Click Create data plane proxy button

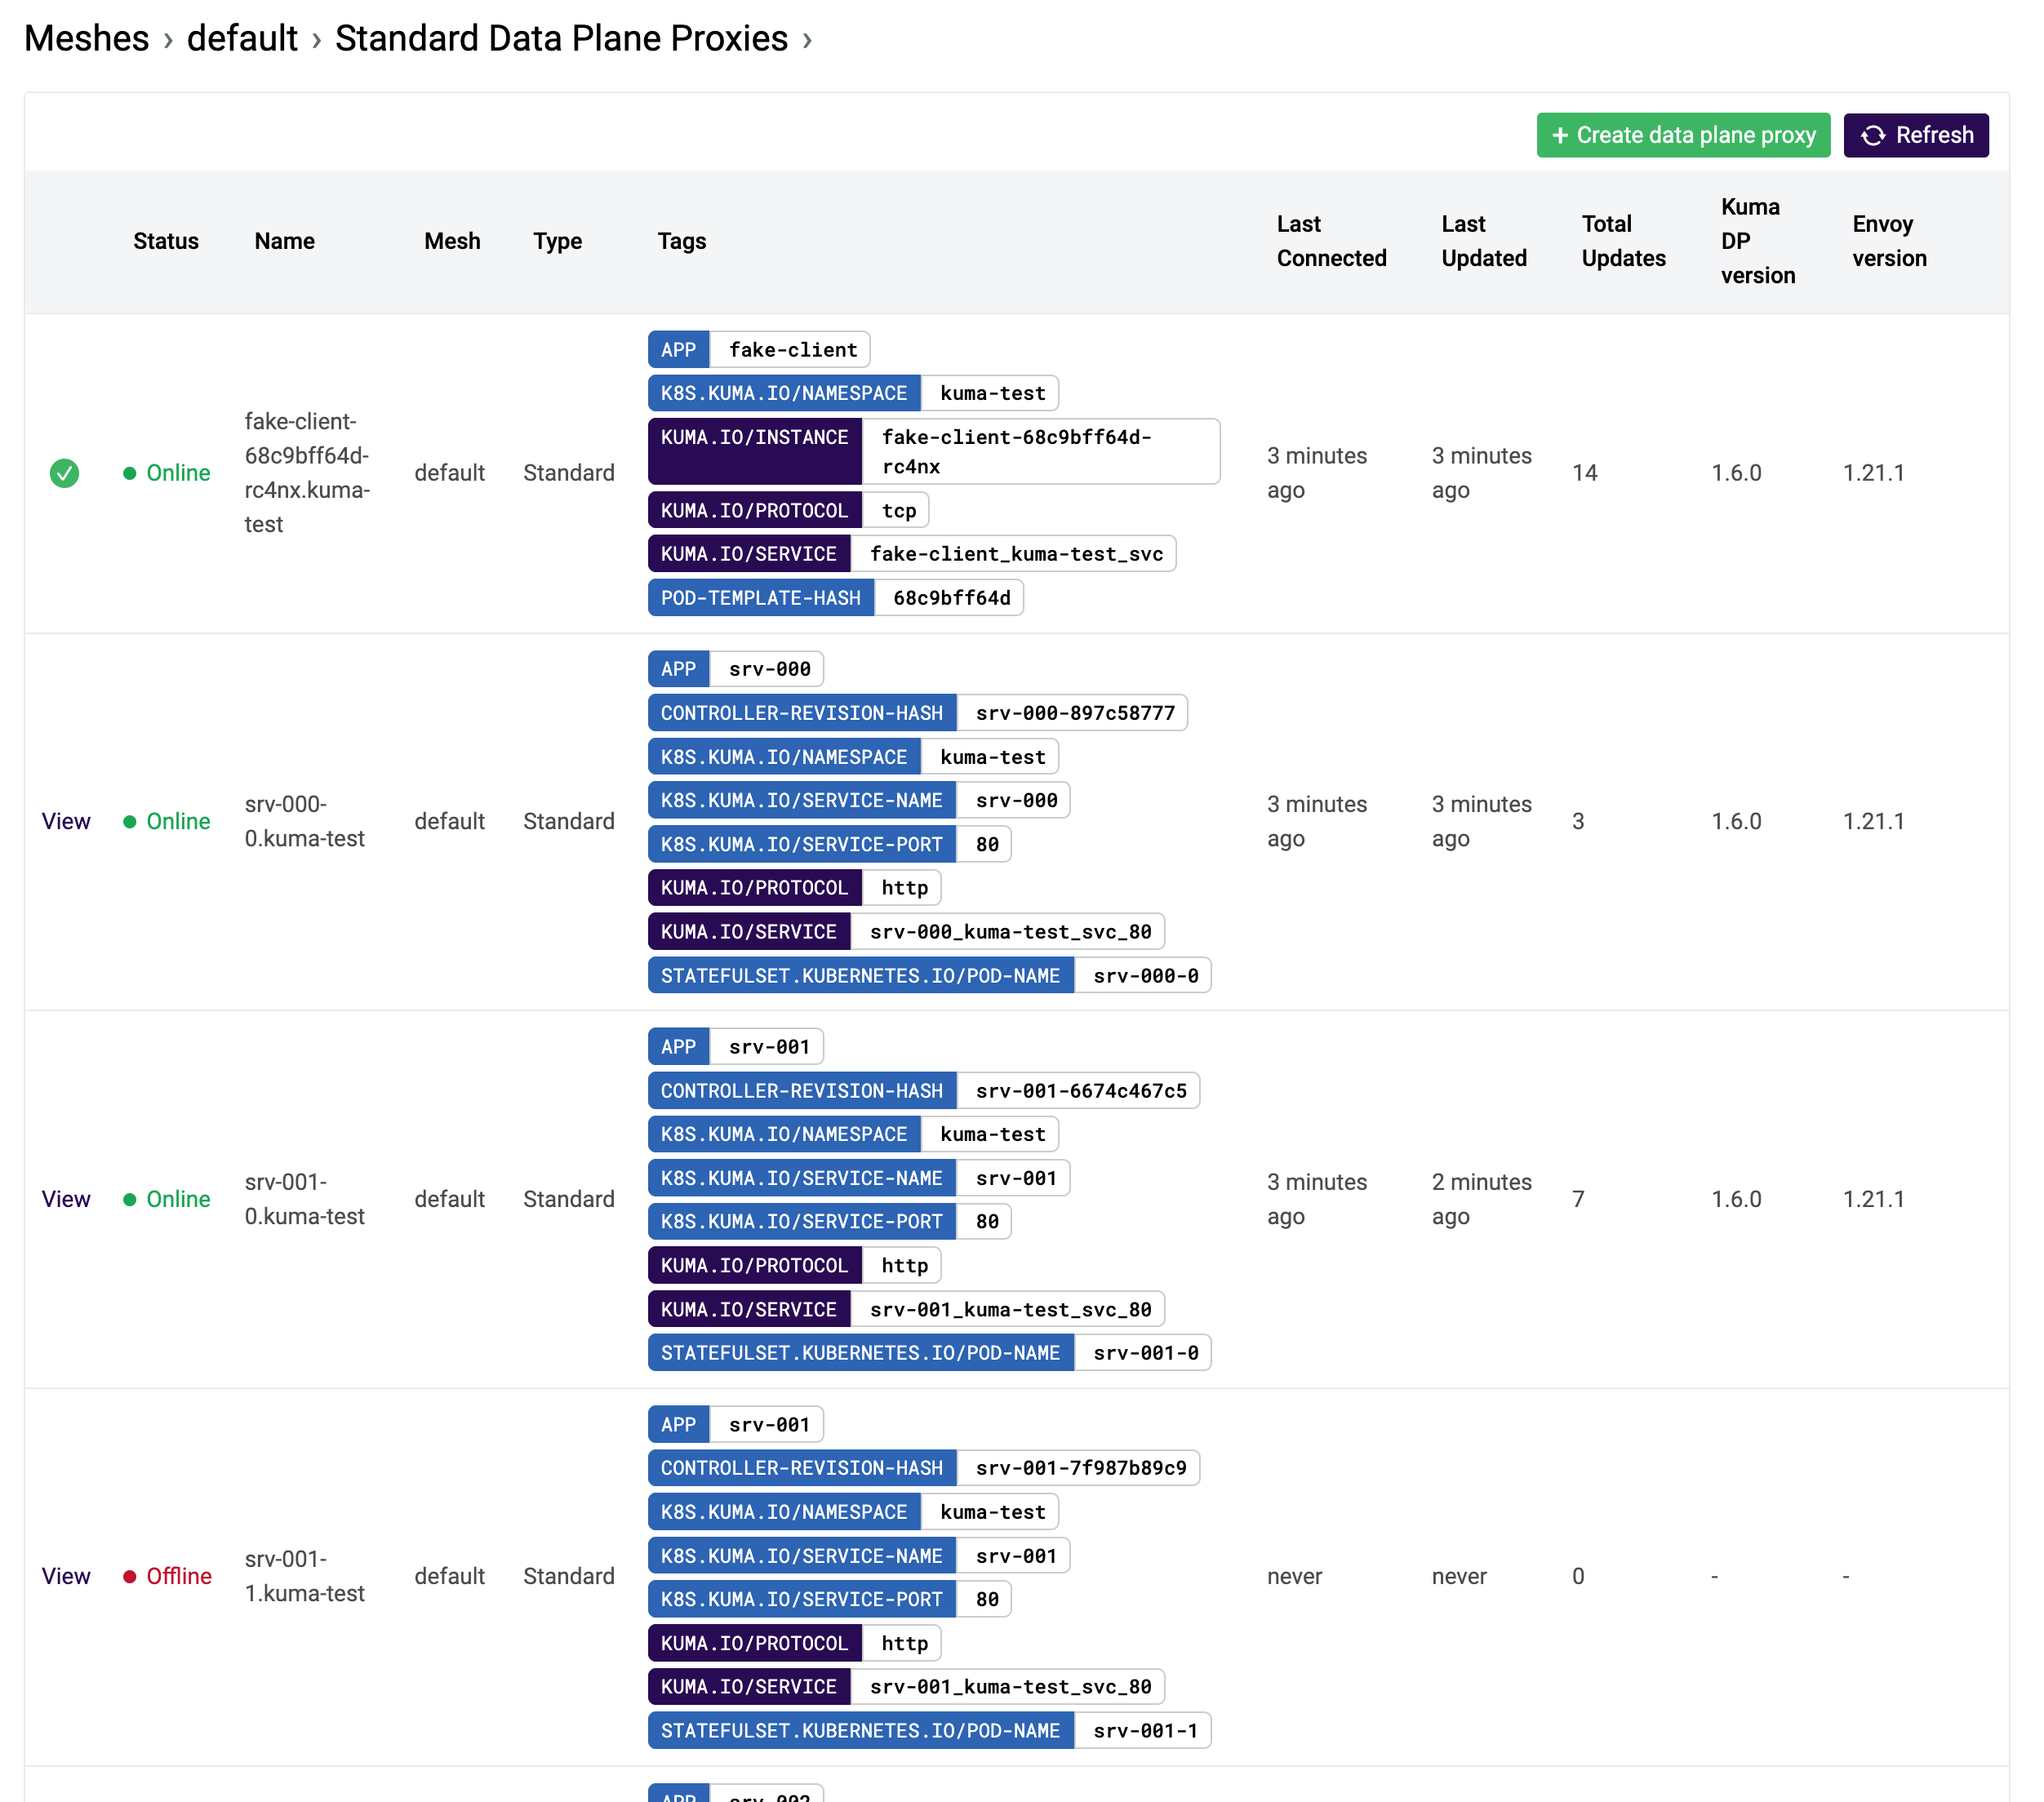pyautogui.click(x=1682, y=135)
